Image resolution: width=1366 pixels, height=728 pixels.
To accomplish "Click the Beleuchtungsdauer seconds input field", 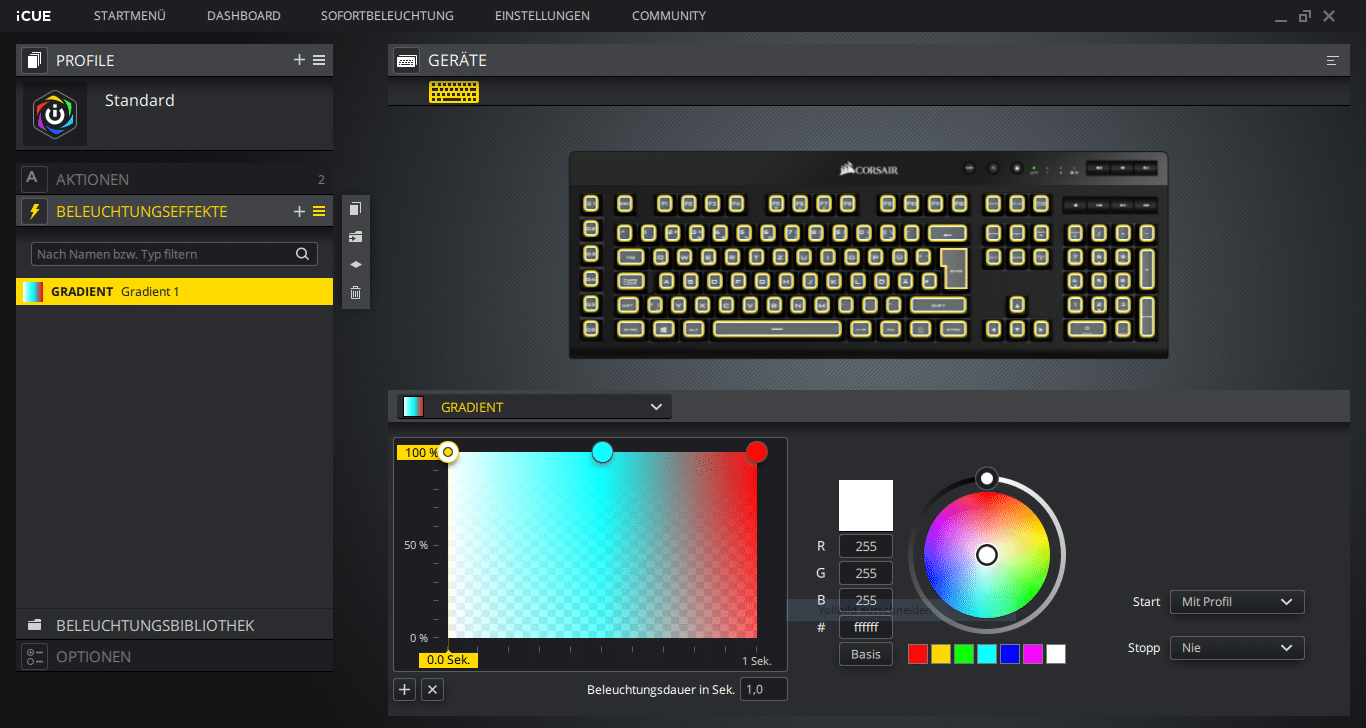I will point(763,689).
